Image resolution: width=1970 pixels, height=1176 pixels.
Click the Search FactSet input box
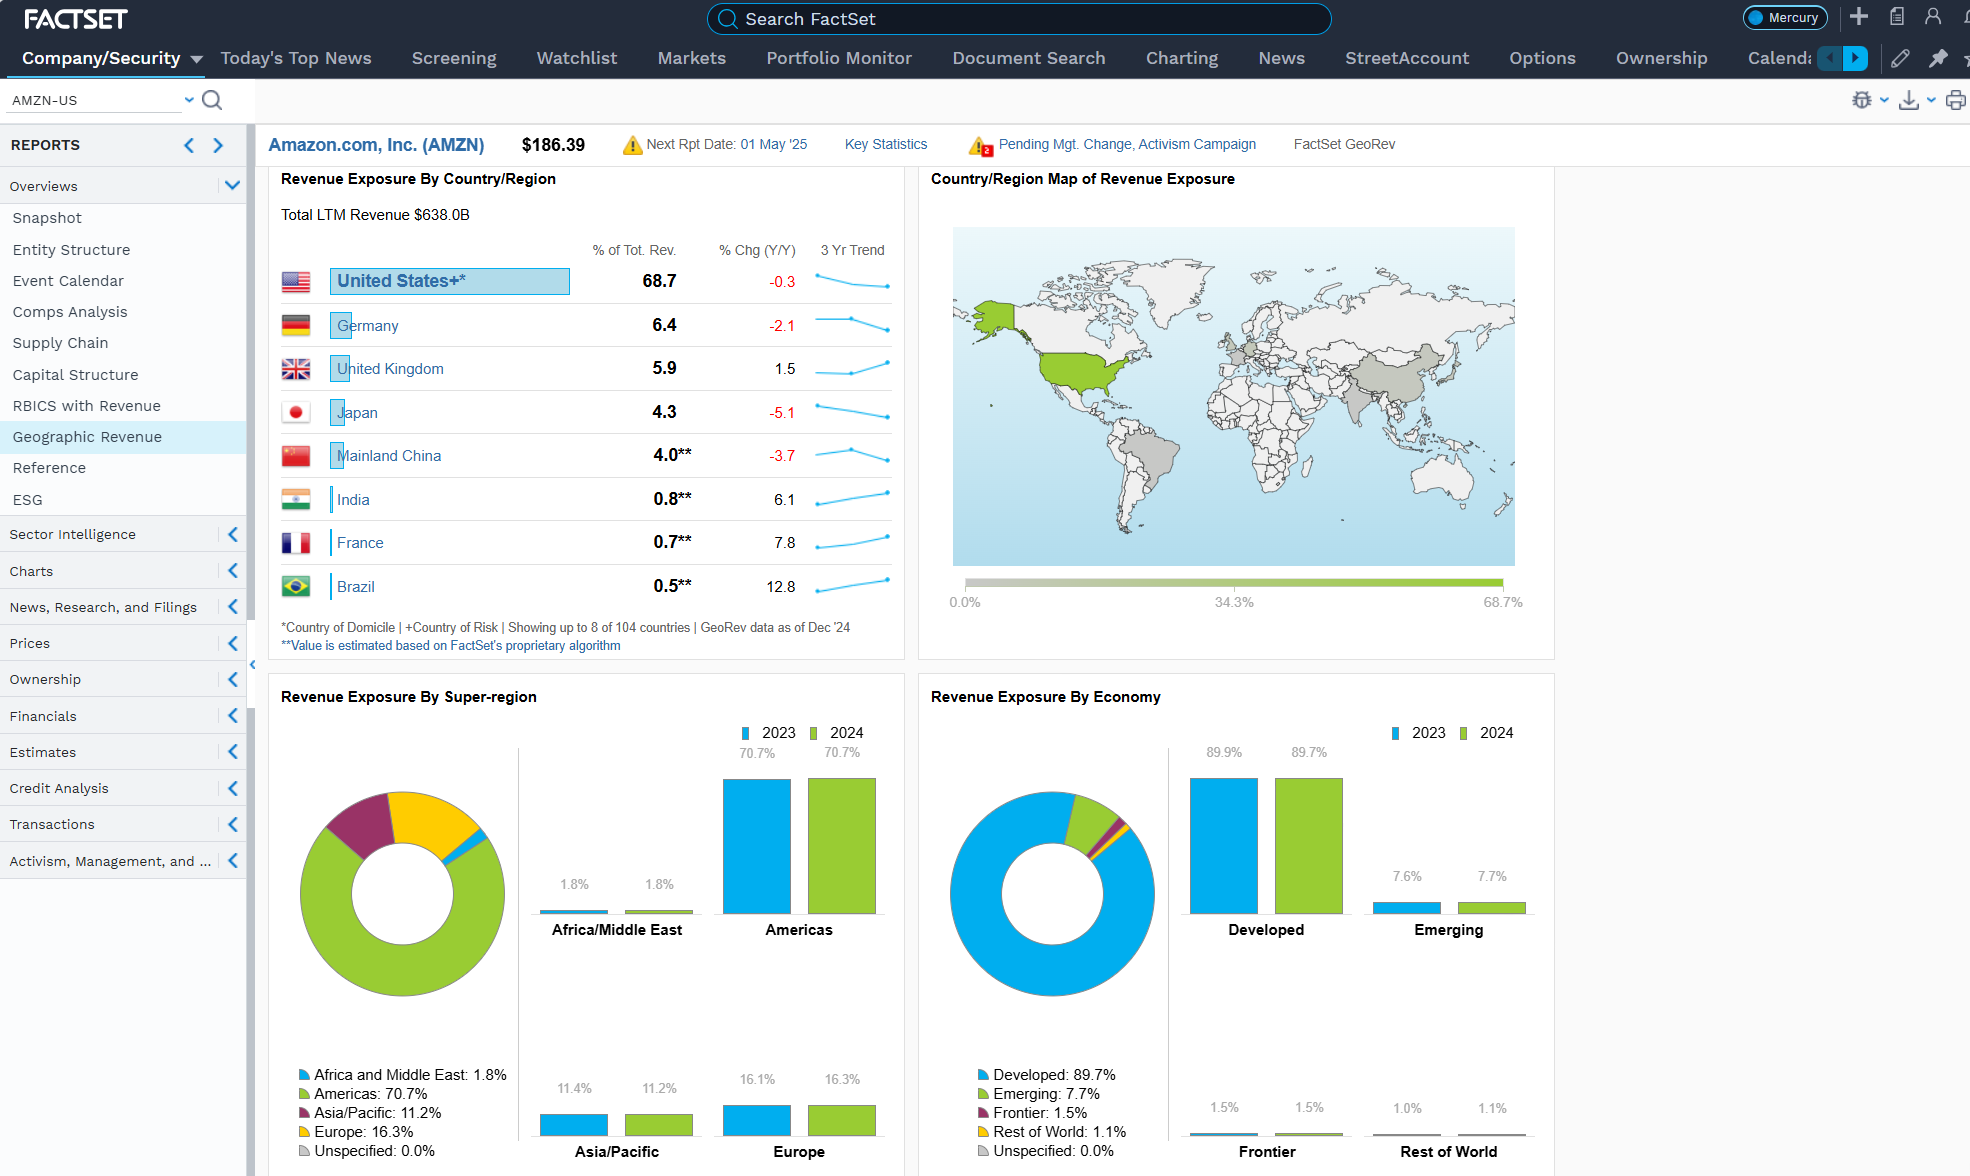click(1020, 19)
